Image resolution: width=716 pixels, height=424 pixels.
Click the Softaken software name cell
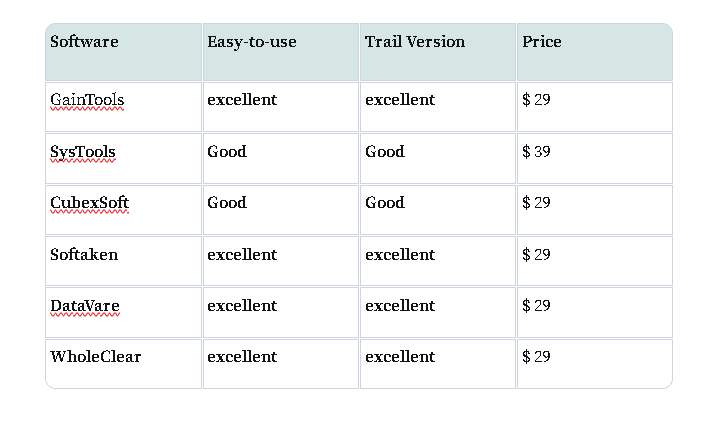click(123, 261)
